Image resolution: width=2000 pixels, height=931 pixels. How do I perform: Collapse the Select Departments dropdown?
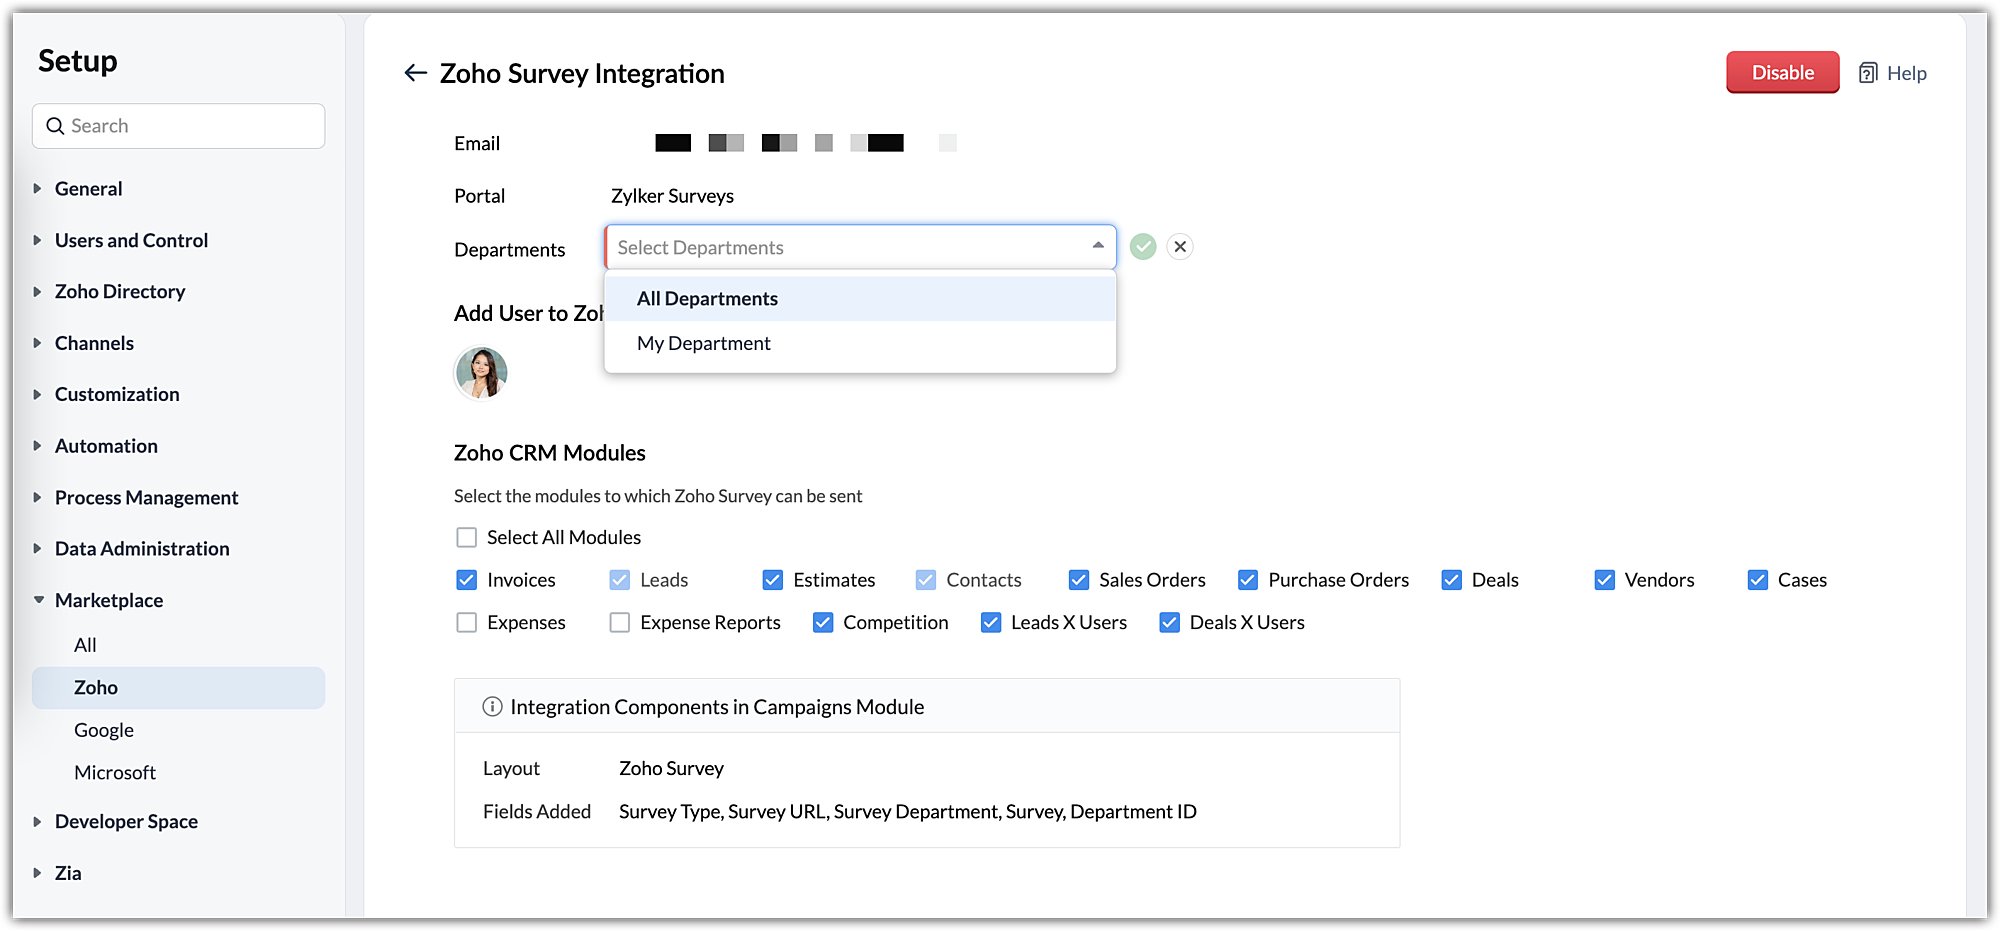tap(1097, 246)
